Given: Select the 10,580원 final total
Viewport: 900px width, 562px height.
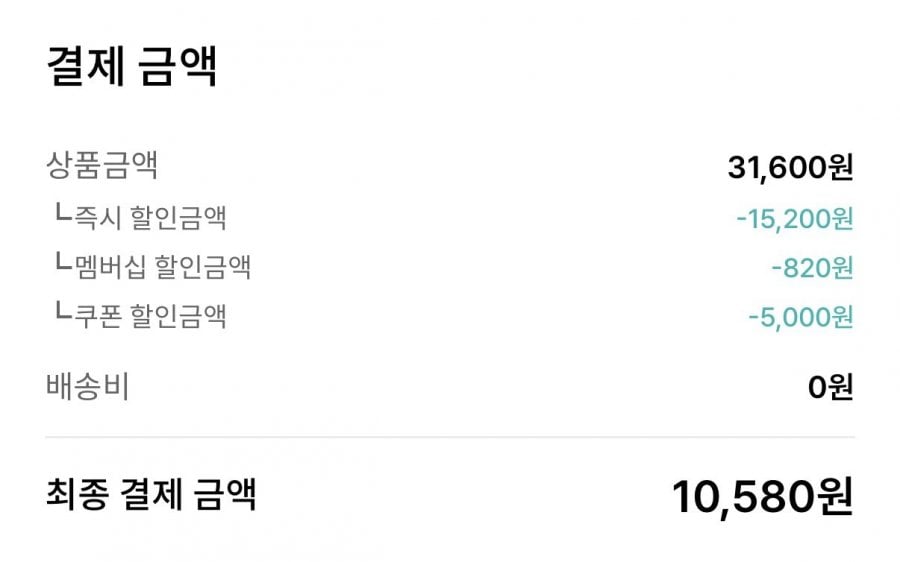Looking at the screenshot, I should [x=763, y=497].
